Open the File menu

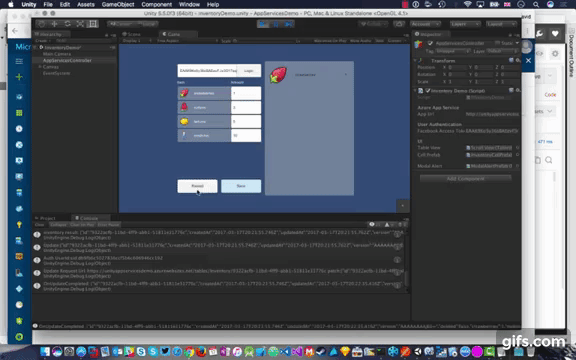[x=48, y=4]
